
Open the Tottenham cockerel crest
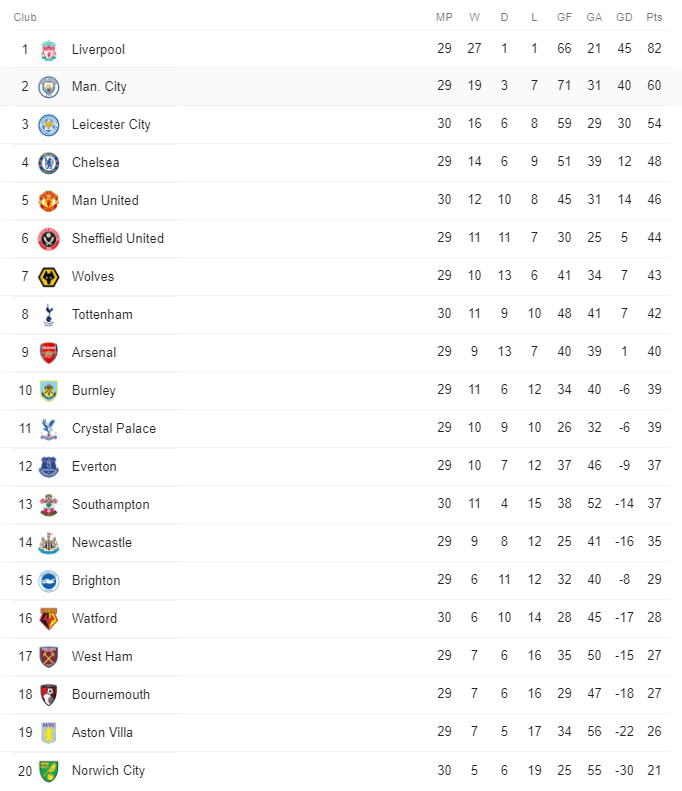click(48, 315)
